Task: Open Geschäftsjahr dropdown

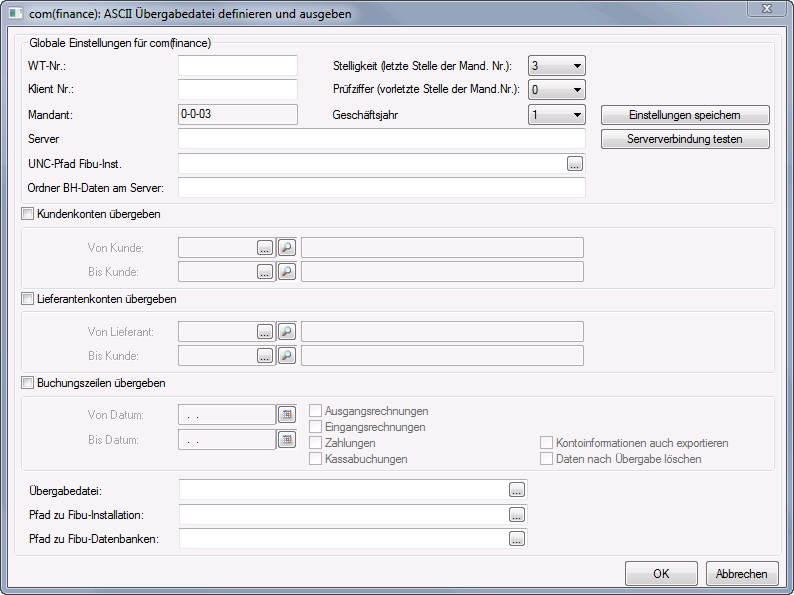Action: point(557,115)
